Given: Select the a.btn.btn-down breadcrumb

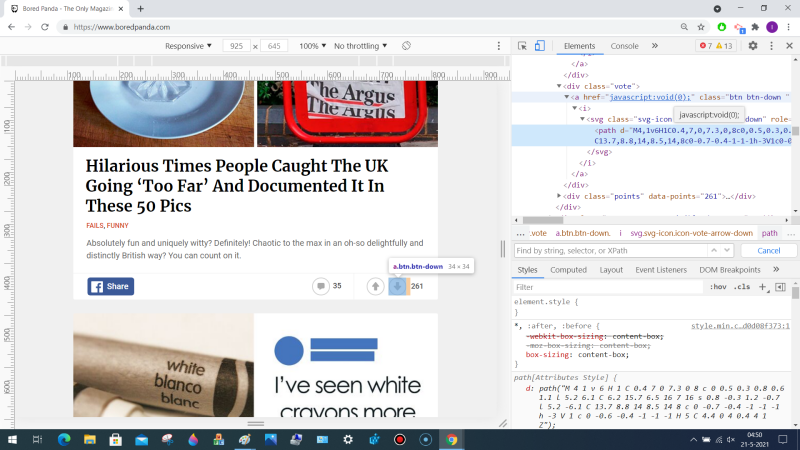Looking at the screenshot, I should (x=582, y=233).
